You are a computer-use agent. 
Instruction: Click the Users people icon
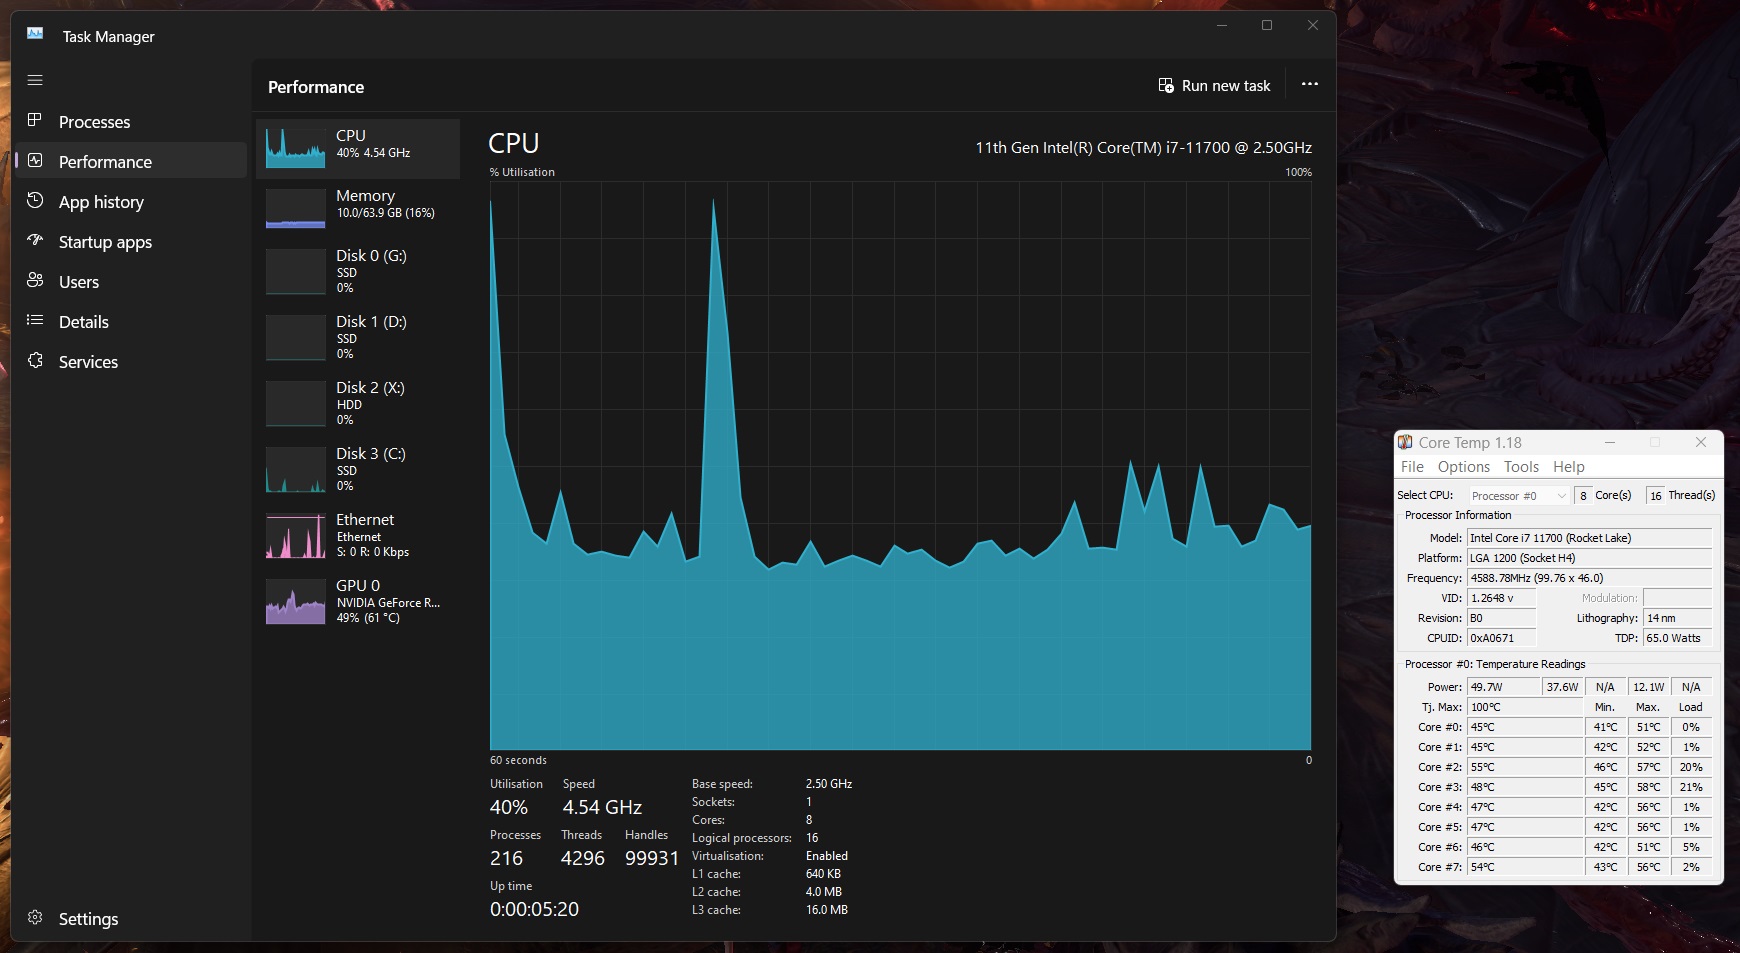click(x=35, y=281)
